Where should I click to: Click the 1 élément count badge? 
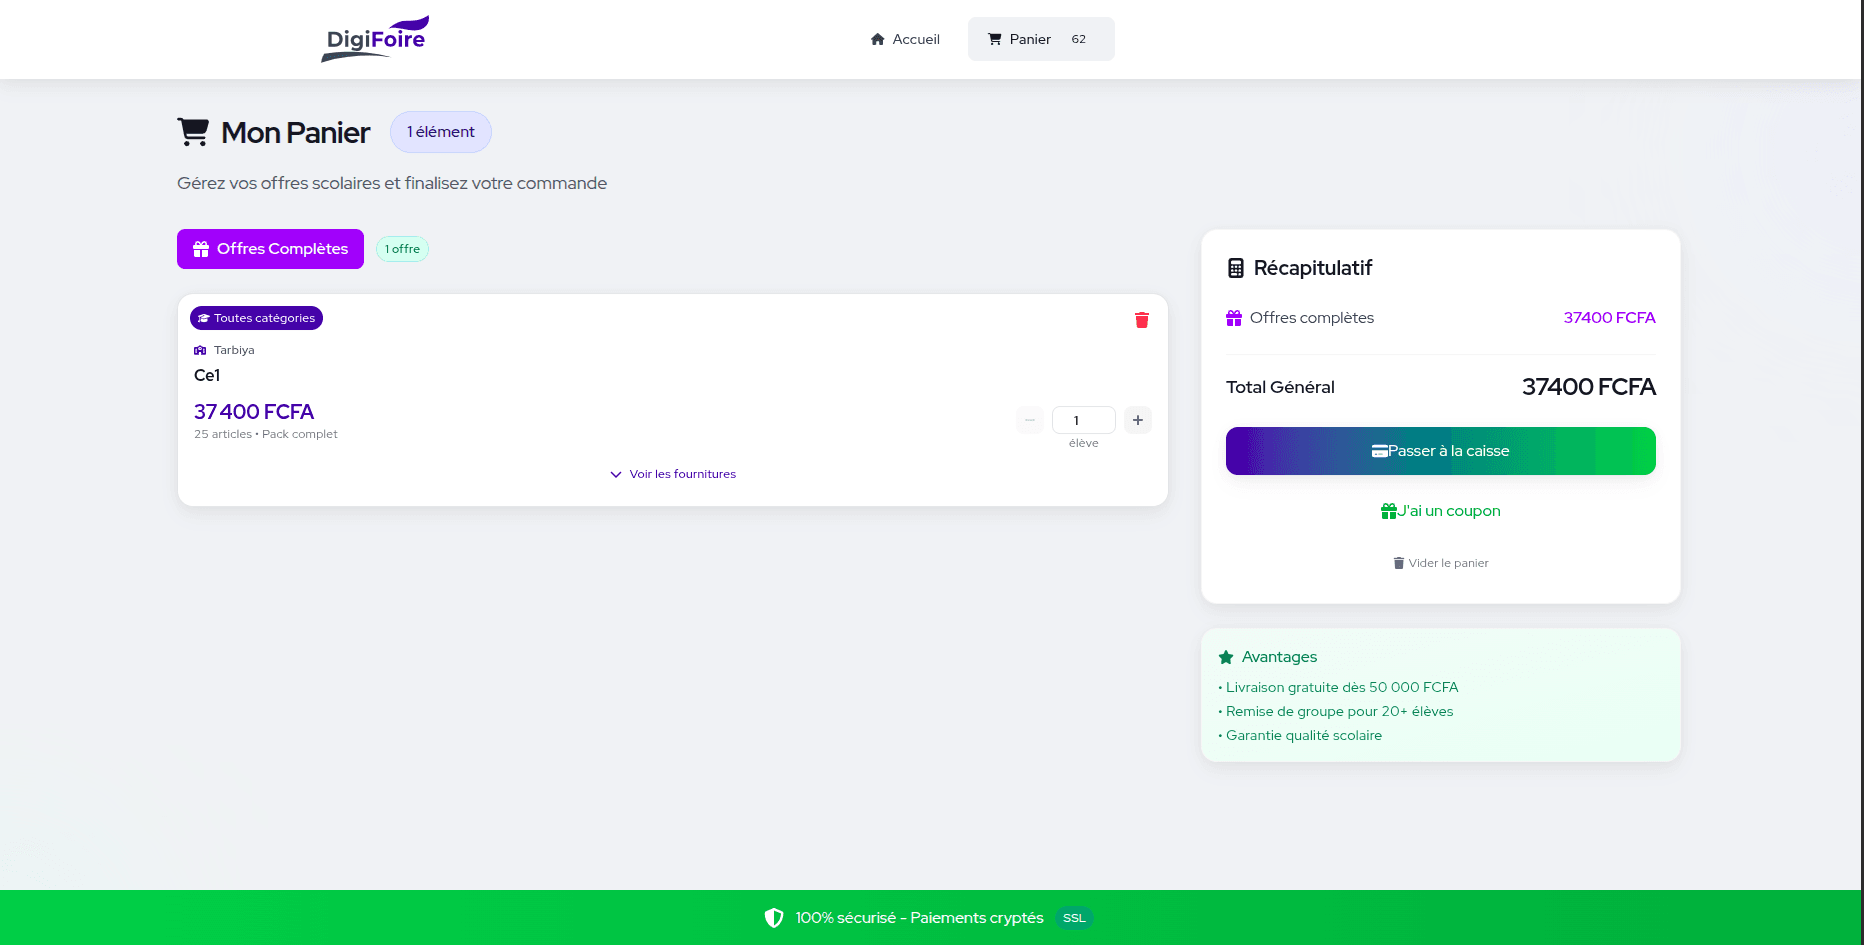440,132
